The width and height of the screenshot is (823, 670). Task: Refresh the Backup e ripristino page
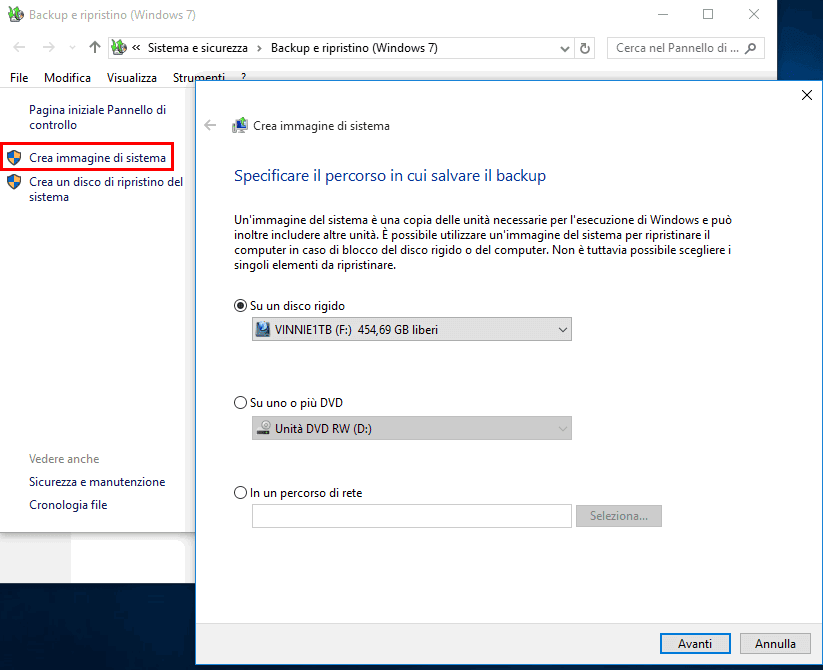click(x=585, y=48)
